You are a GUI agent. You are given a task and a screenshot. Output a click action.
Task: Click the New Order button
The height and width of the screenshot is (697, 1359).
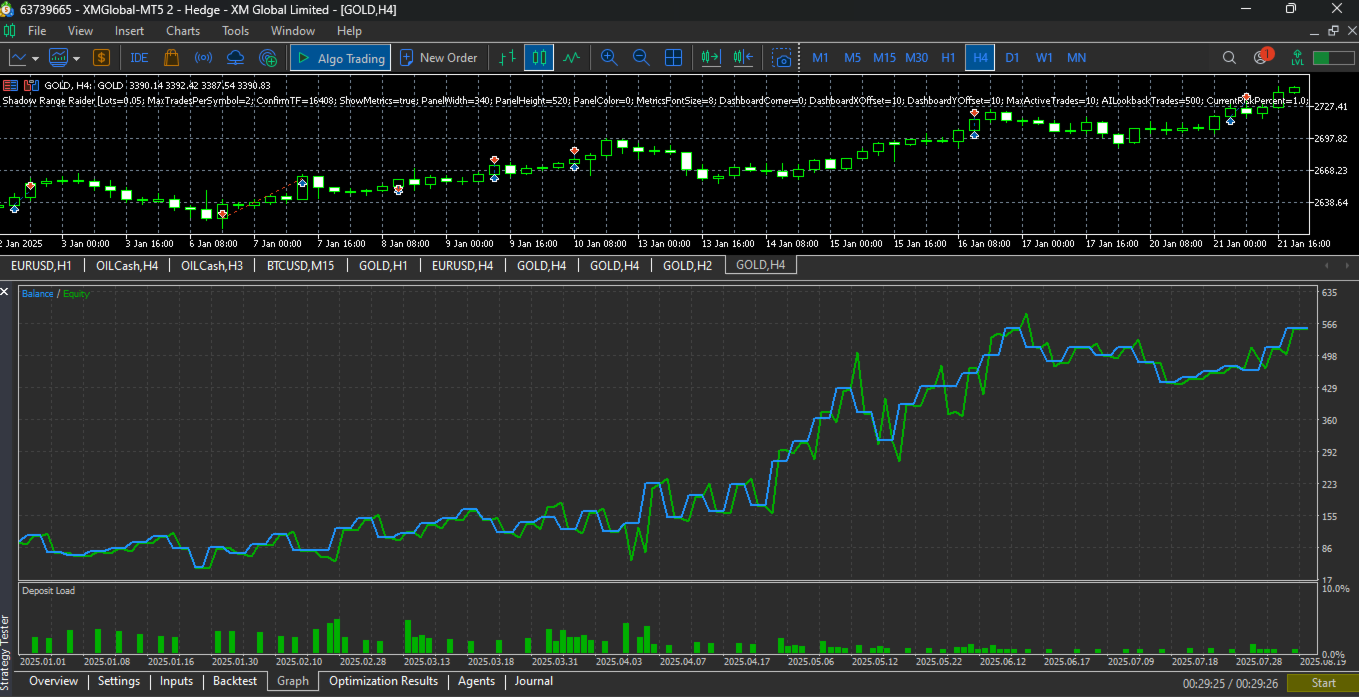pyautogui.click(x=439, y=58)
